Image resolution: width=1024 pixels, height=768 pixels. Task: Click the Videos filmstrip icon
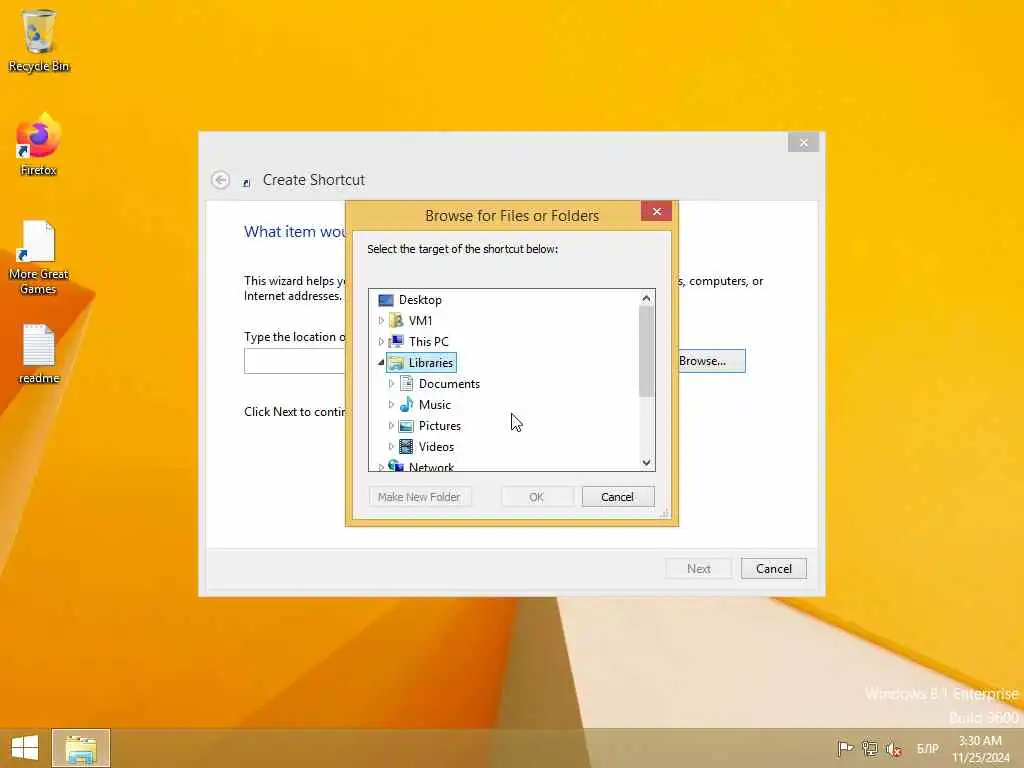click(406, 447)
